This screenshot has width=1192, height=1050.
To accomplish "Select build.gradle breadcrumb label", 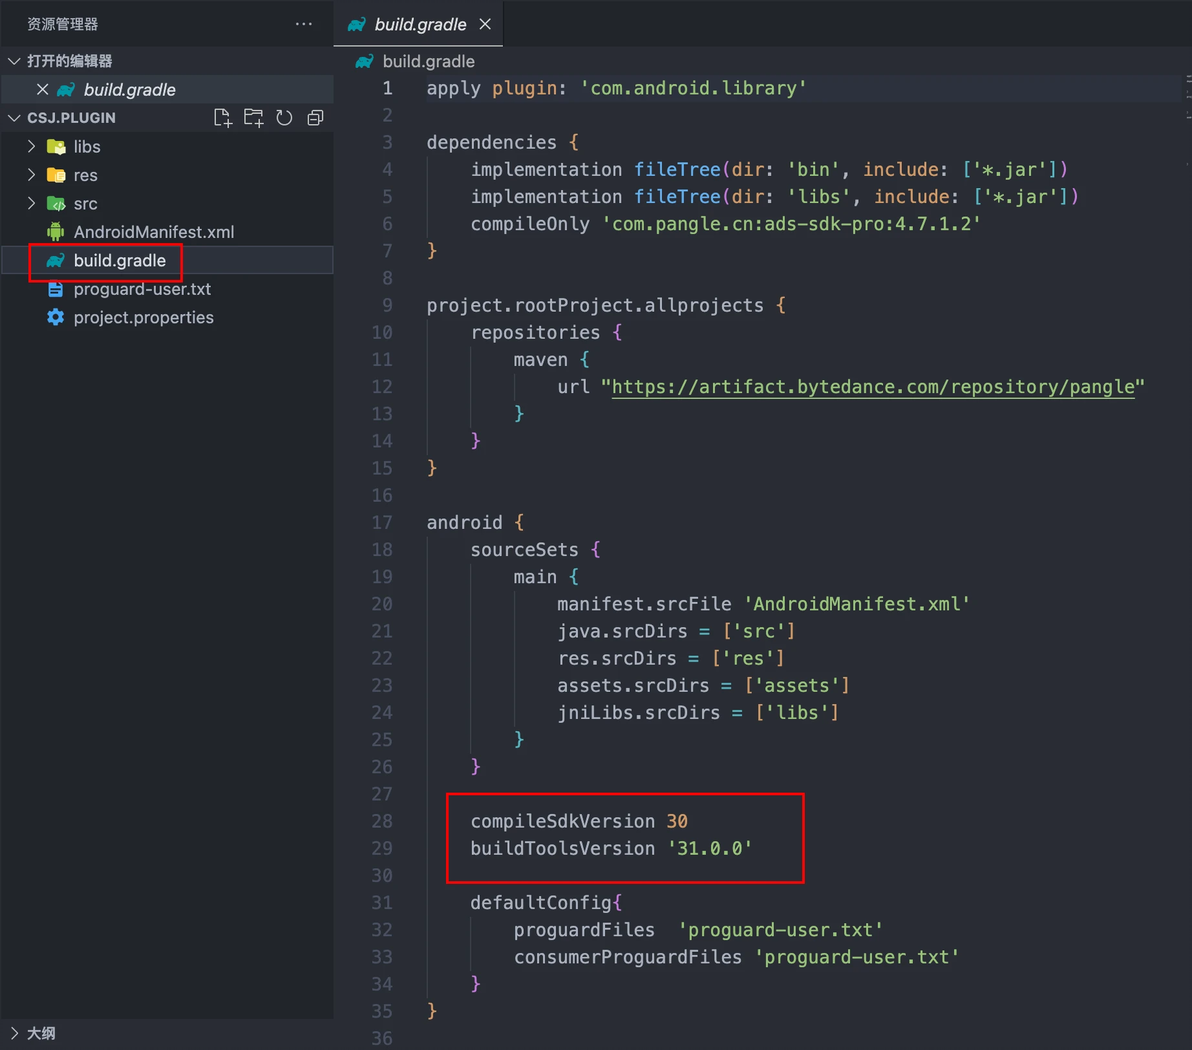I will pyautogui.click(x=429, y=62).
